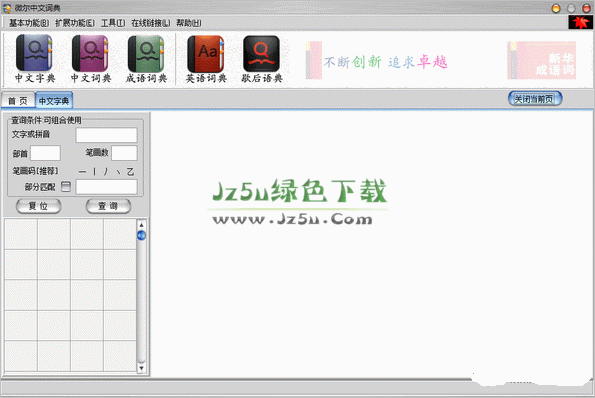The image size is (595, 398).
Task: Open the red 英语词典 icon
Action: pos(206,58)
